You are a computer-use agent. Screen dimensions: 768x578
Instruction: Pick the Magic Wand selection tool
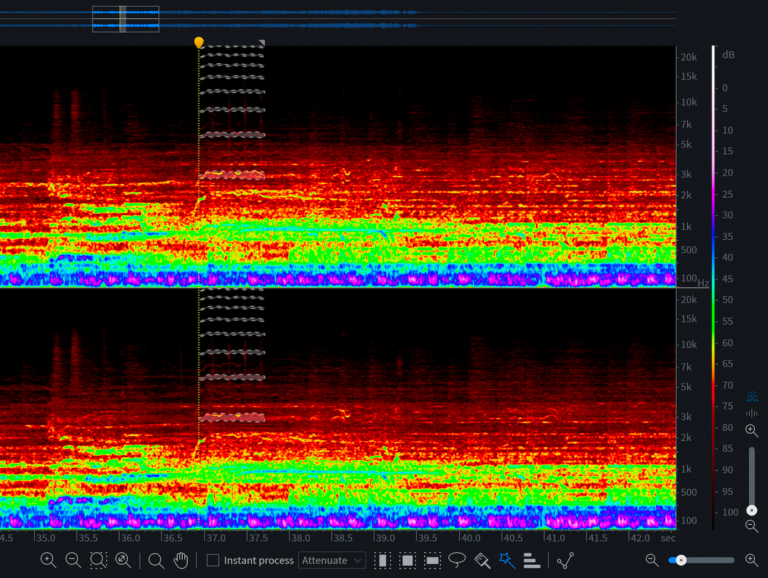point(507,561)
